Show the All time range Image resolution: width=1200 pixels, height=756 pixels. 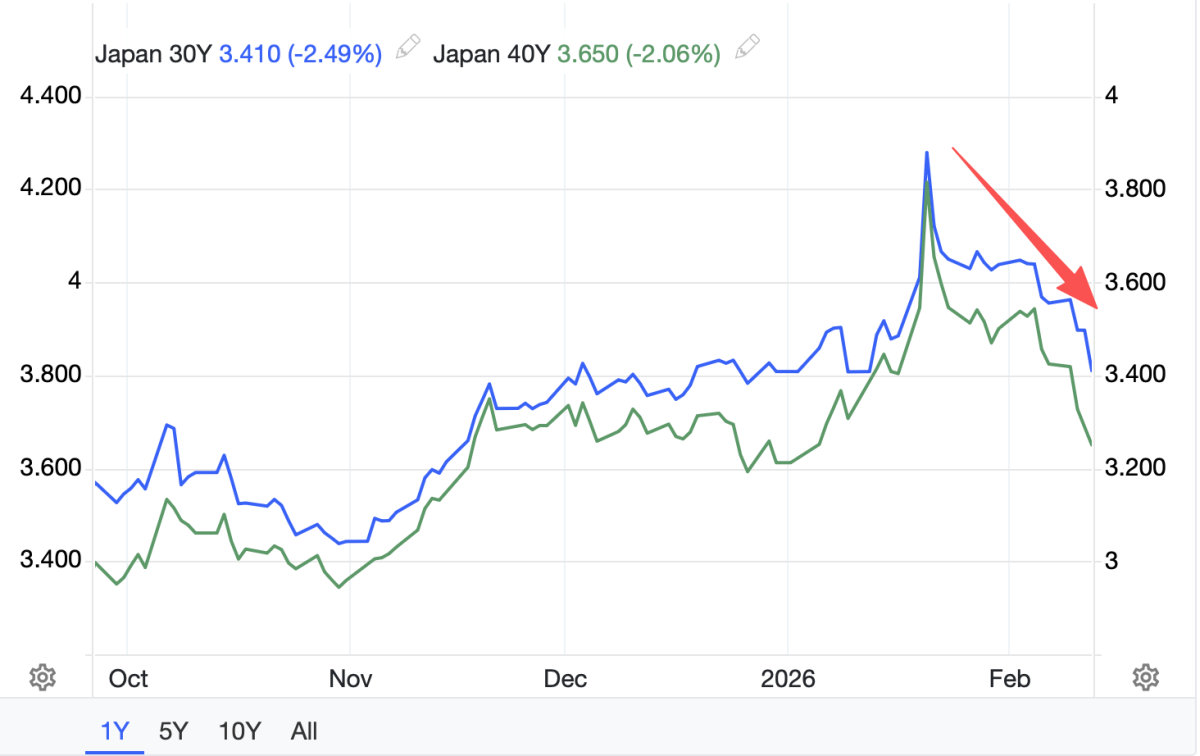(x=304, y=730)
